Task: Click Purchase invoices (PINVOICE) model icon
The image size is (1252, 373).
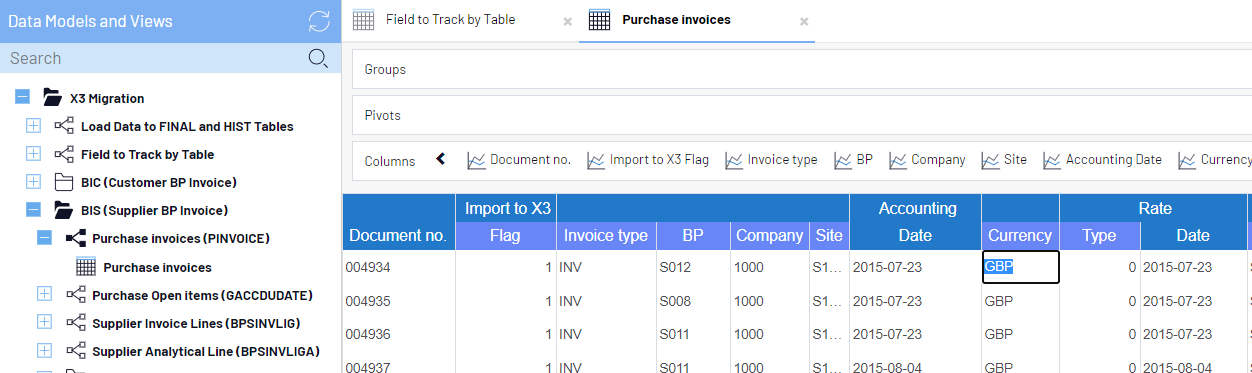Action: 75,238
